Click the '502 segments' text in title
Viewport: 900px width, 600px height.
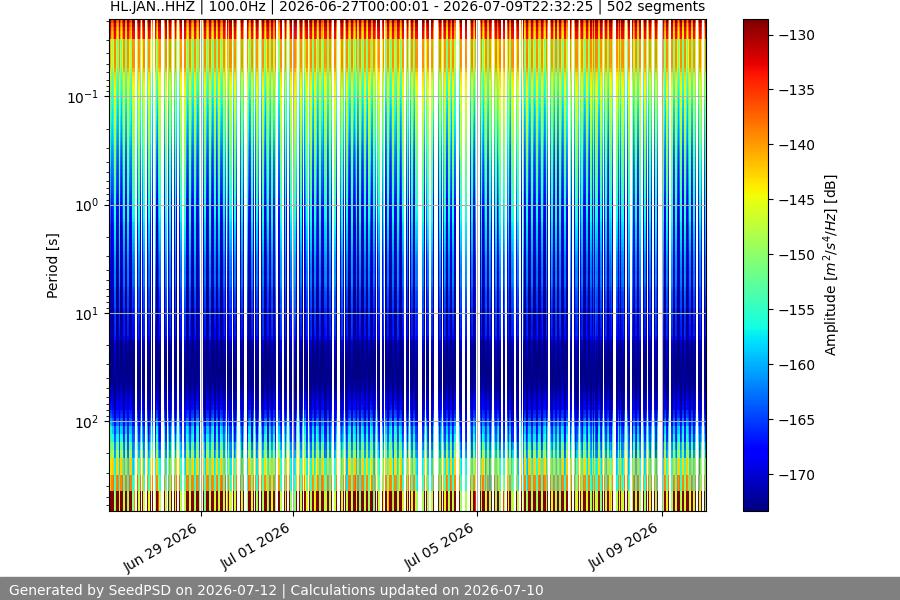[x=655, y=7]
